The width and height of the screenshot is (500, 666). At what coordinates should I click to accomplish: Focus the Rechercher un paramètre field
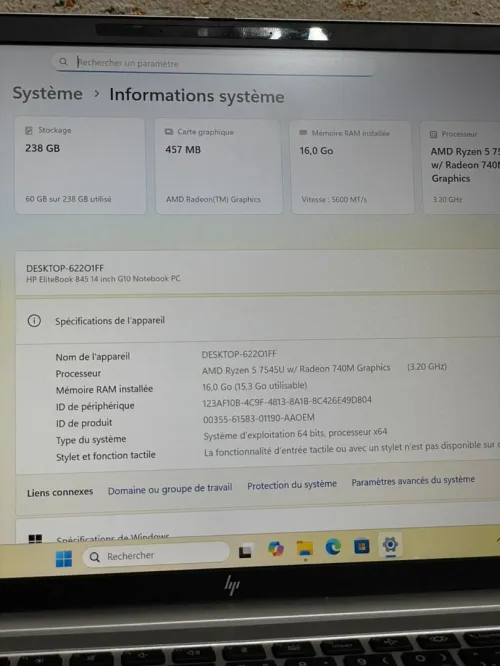215,64
